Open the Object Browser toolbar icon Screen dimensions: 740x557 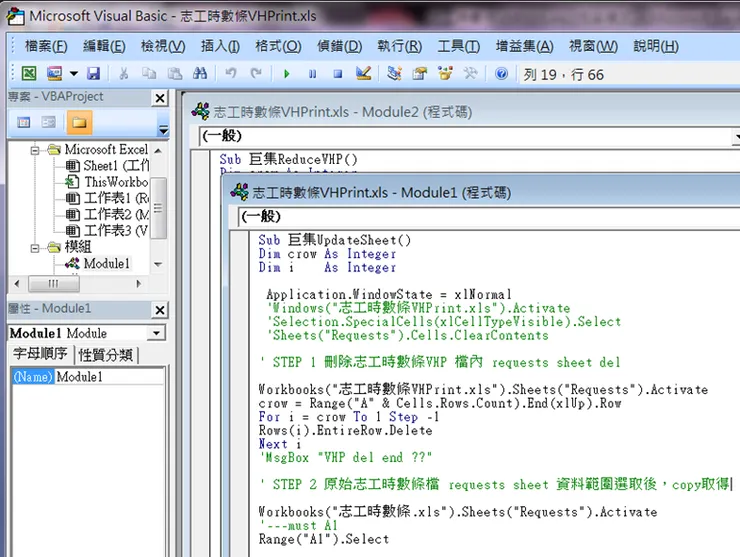pyautogui.click(x=445, y=73)
